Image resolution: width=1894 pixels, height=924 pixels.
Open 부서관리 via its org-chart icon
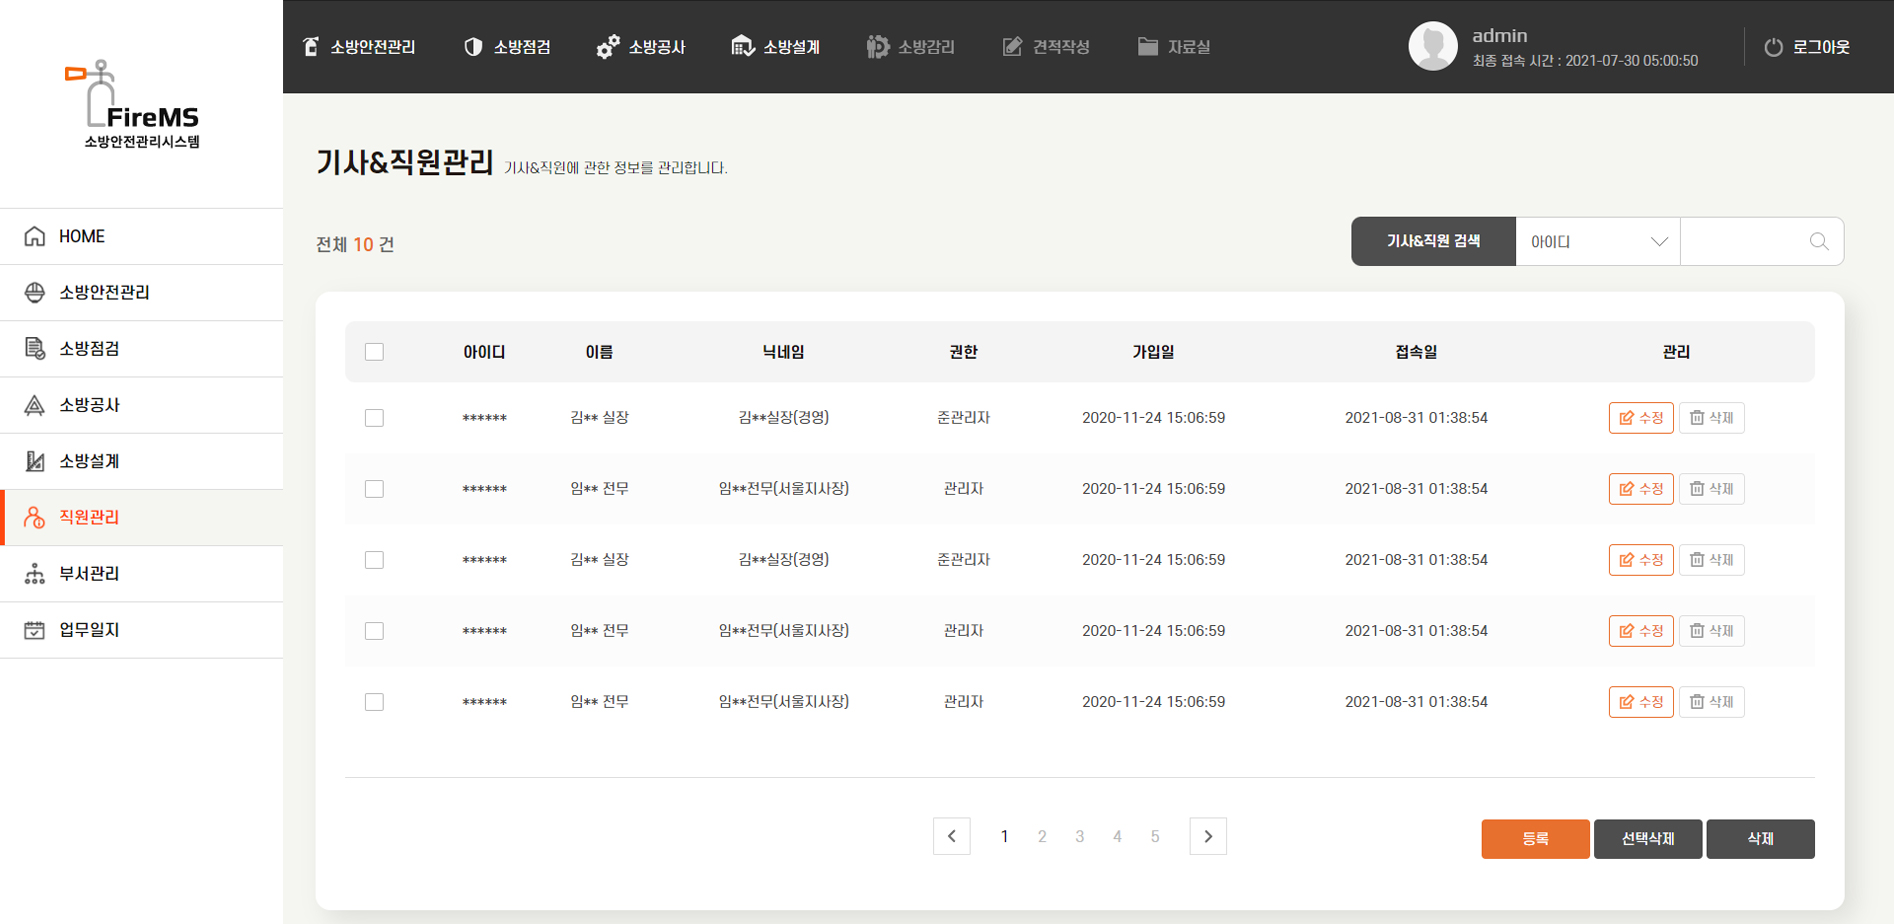[x=35, y=574]
